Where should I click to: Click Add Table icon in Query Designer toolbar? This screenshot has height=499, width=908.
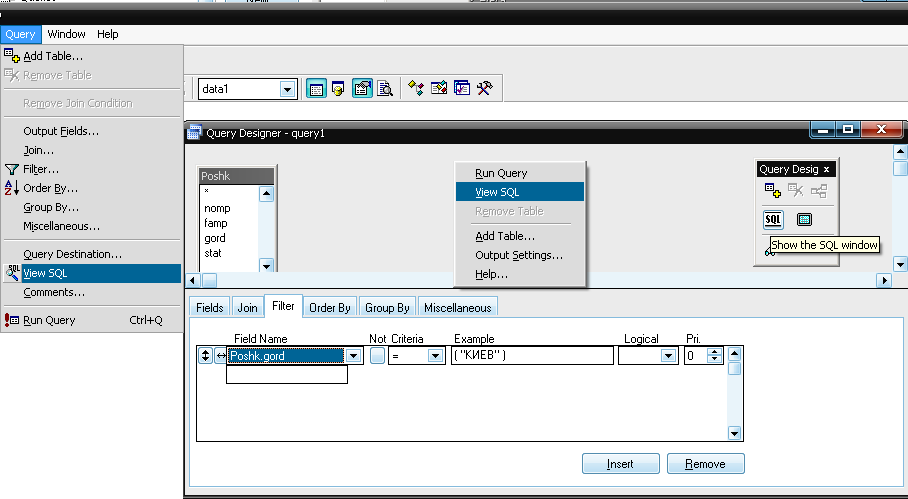(x=772, y=190)
